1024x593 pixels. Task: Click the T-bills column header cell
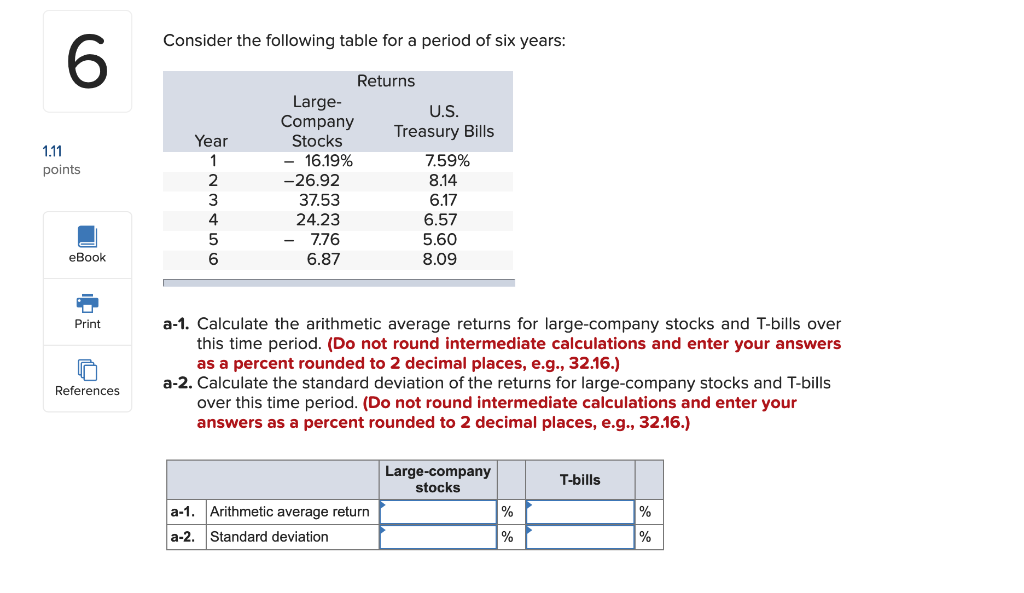click(580, 479)
